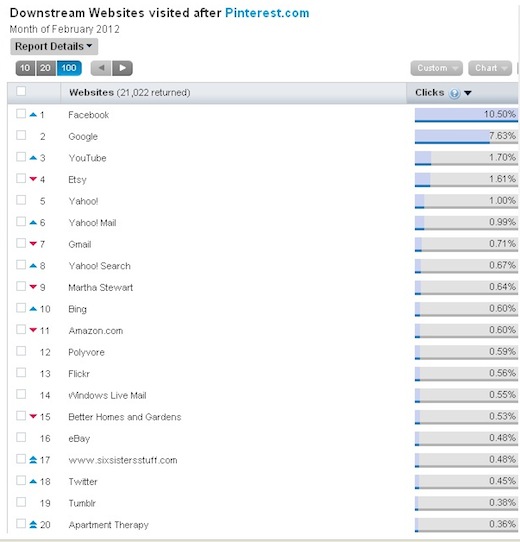Go to previous page arrow button
Viewport: 520px width, 542px height.
tap(101, 68)
